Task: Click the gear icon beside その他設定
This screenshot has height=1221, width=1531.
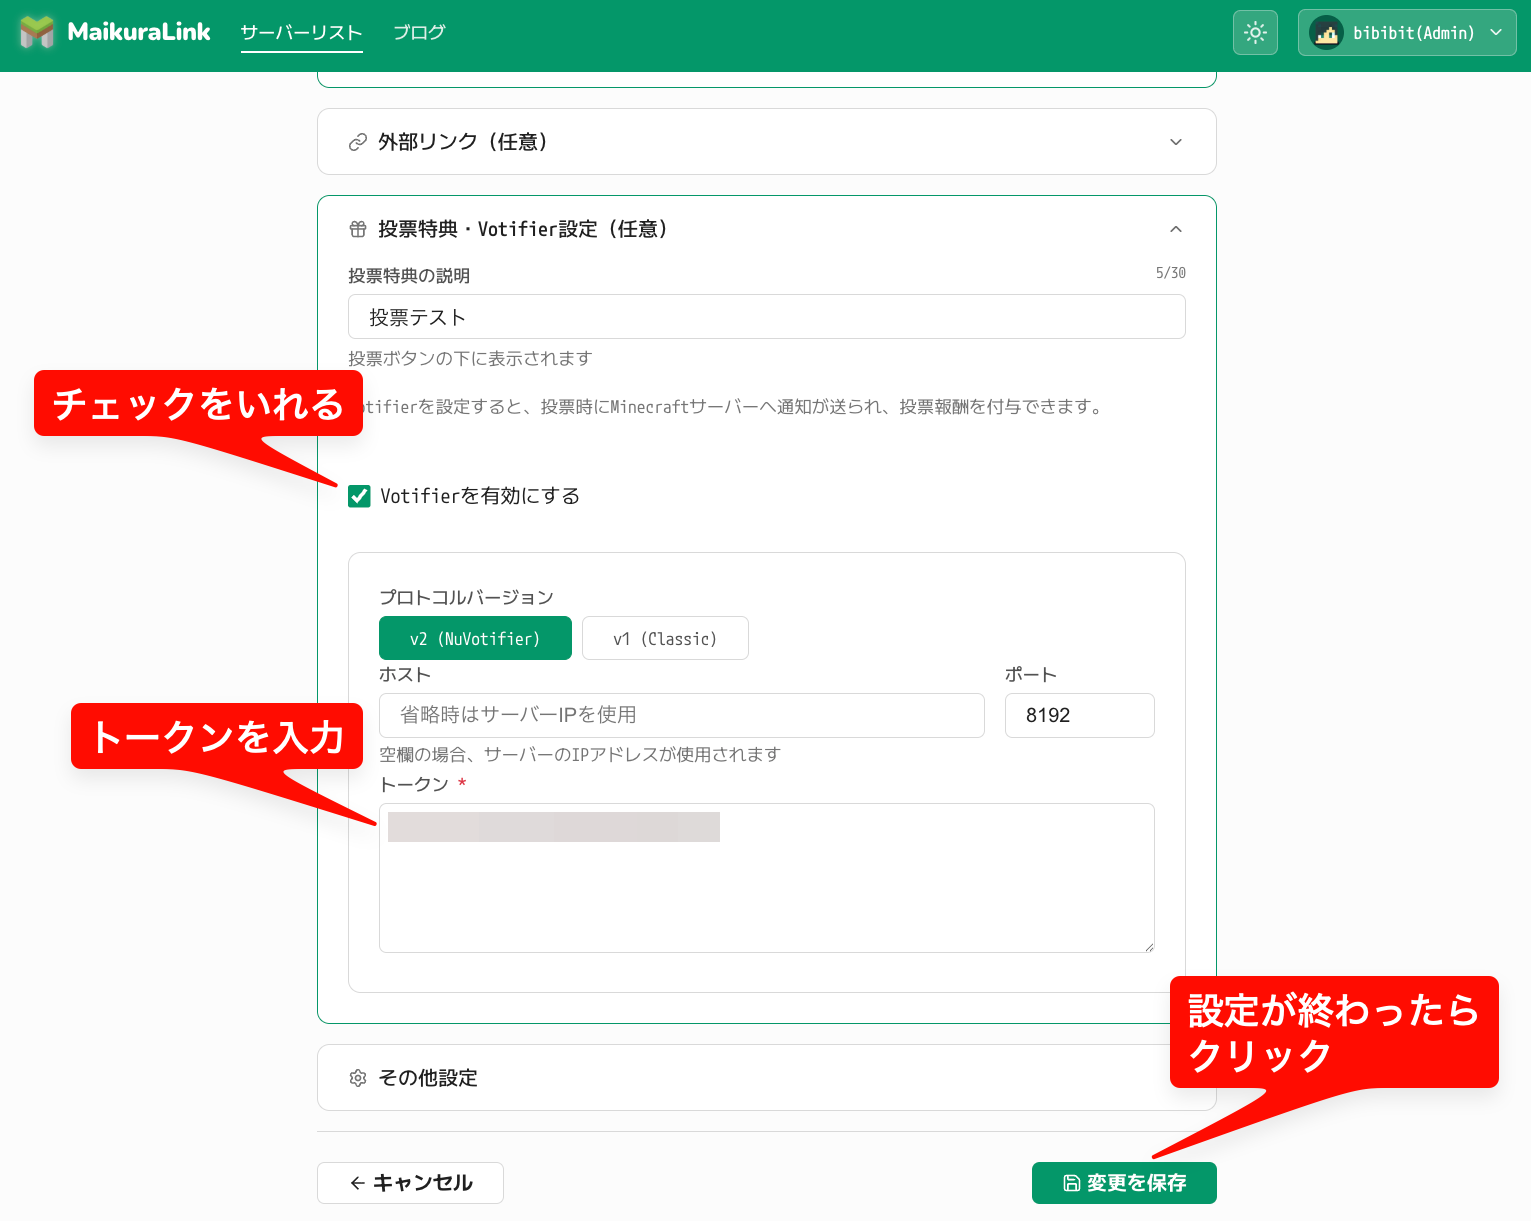Action: pyautogui.click(x=357, y=1078)
